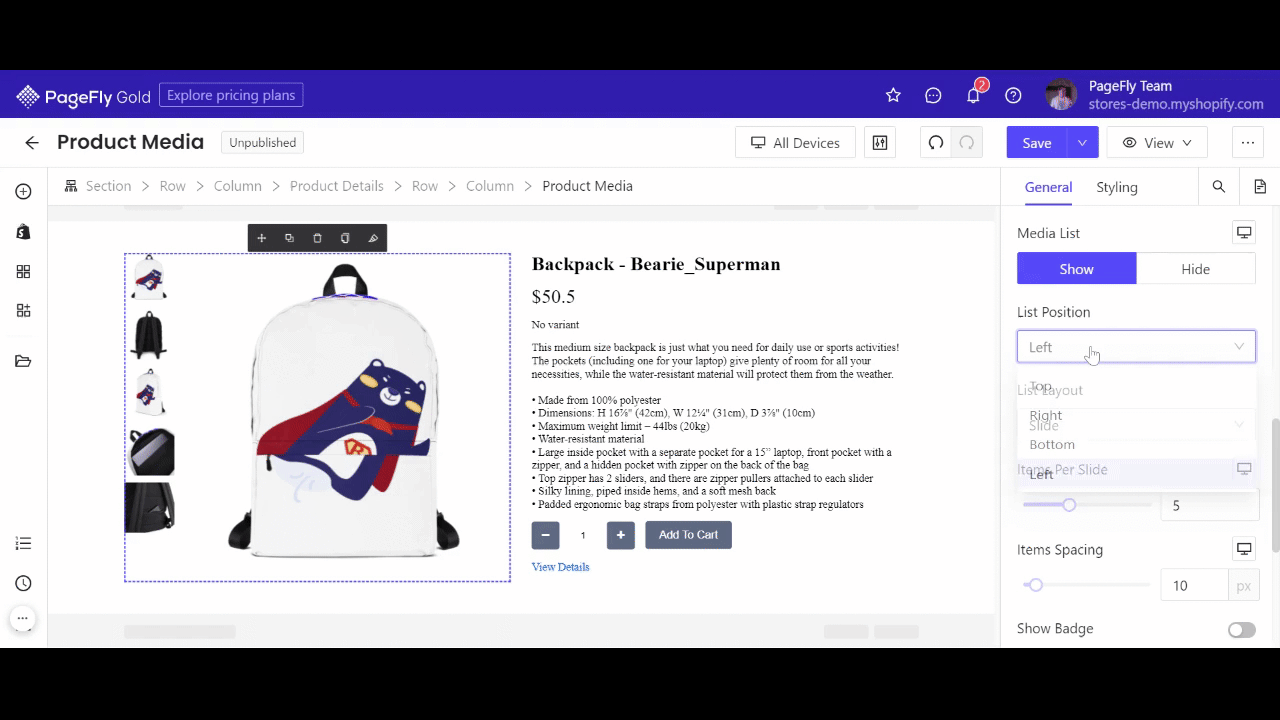The height and width of the screenshot is (720, 1280).
Task: Toggle device icon beside Items Spacing
Action: click(x=1244, y=549)
